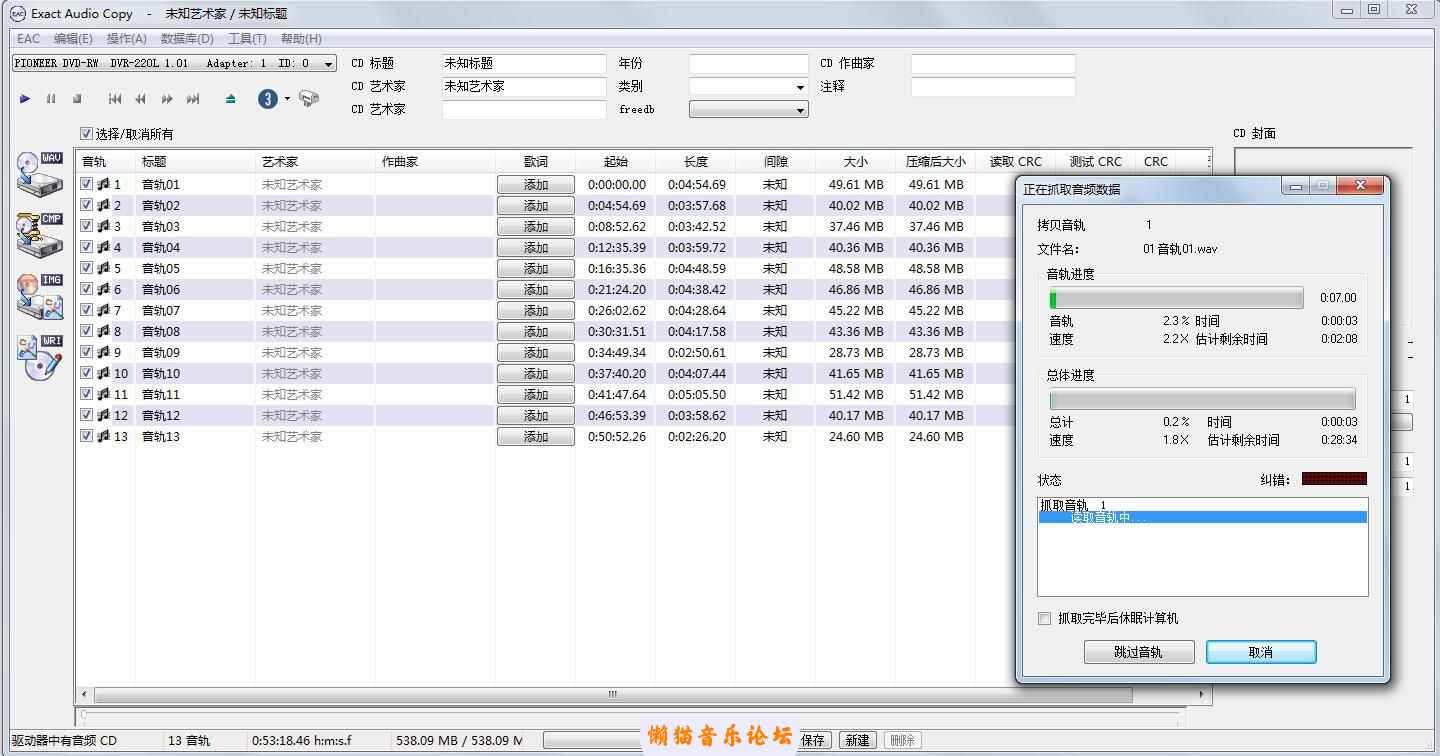Click 添加 lyrics button for track 1
1440x756 pixels.
click(536, 185)
